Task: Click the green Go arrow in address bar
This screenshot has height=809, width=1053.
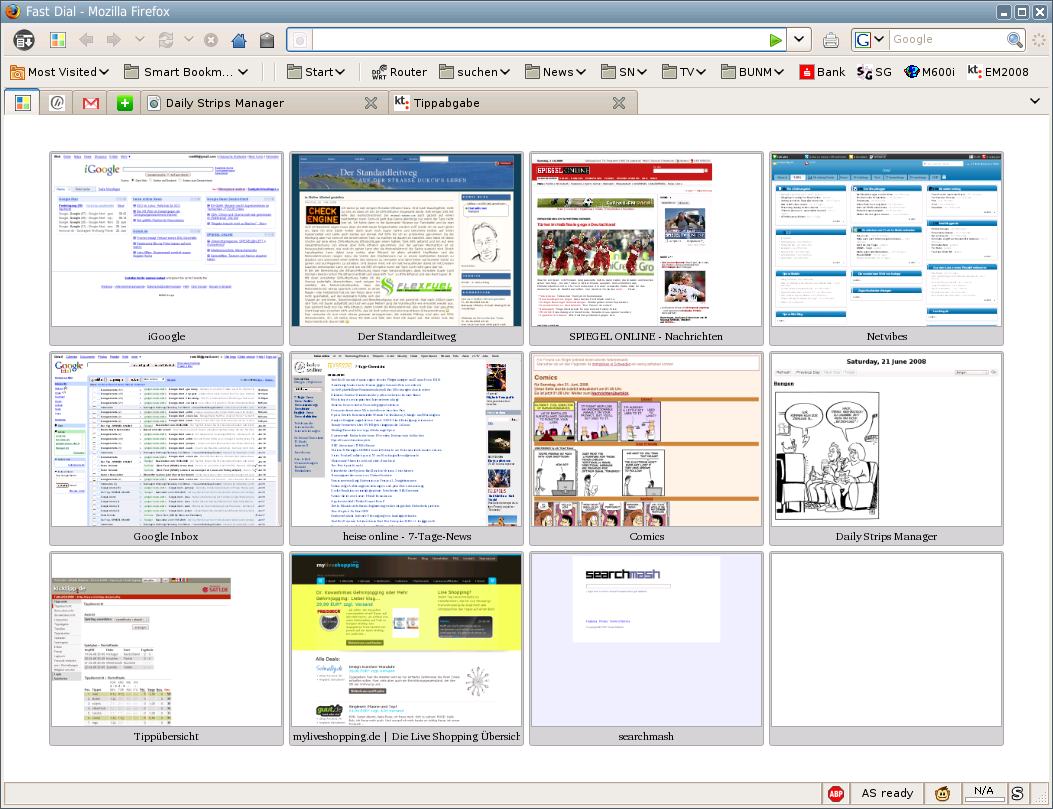Action: [775, 40]
